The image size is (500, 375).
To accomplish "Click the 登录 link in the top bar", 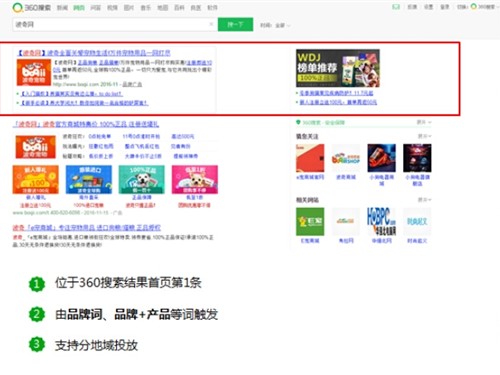I will point(445,7).
